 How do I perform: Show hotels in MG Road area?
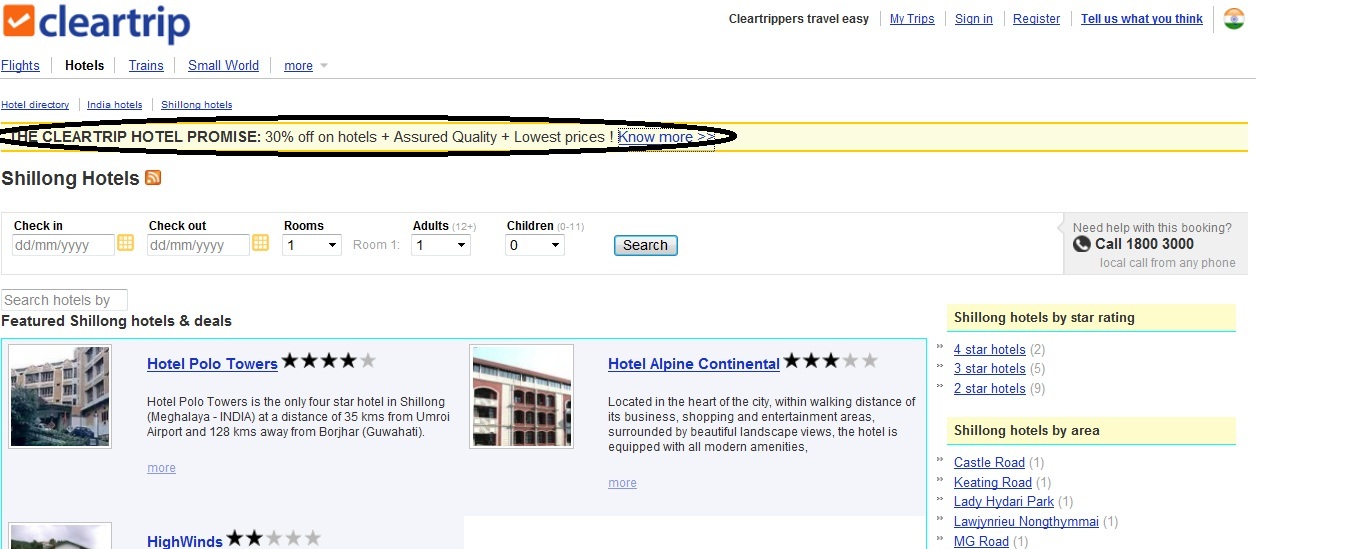tap(981, 542)
